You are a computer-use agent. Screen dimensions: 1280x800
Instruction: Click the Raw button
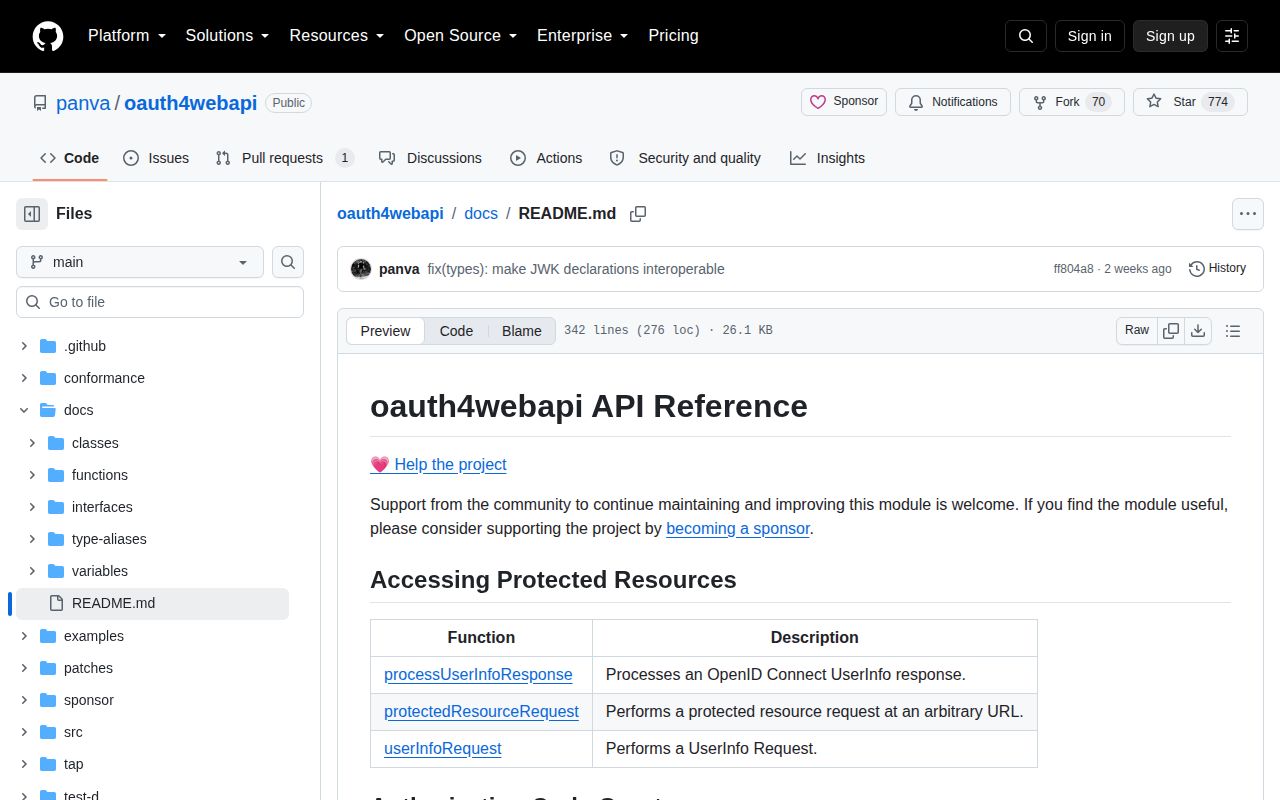coord(1137,331)
